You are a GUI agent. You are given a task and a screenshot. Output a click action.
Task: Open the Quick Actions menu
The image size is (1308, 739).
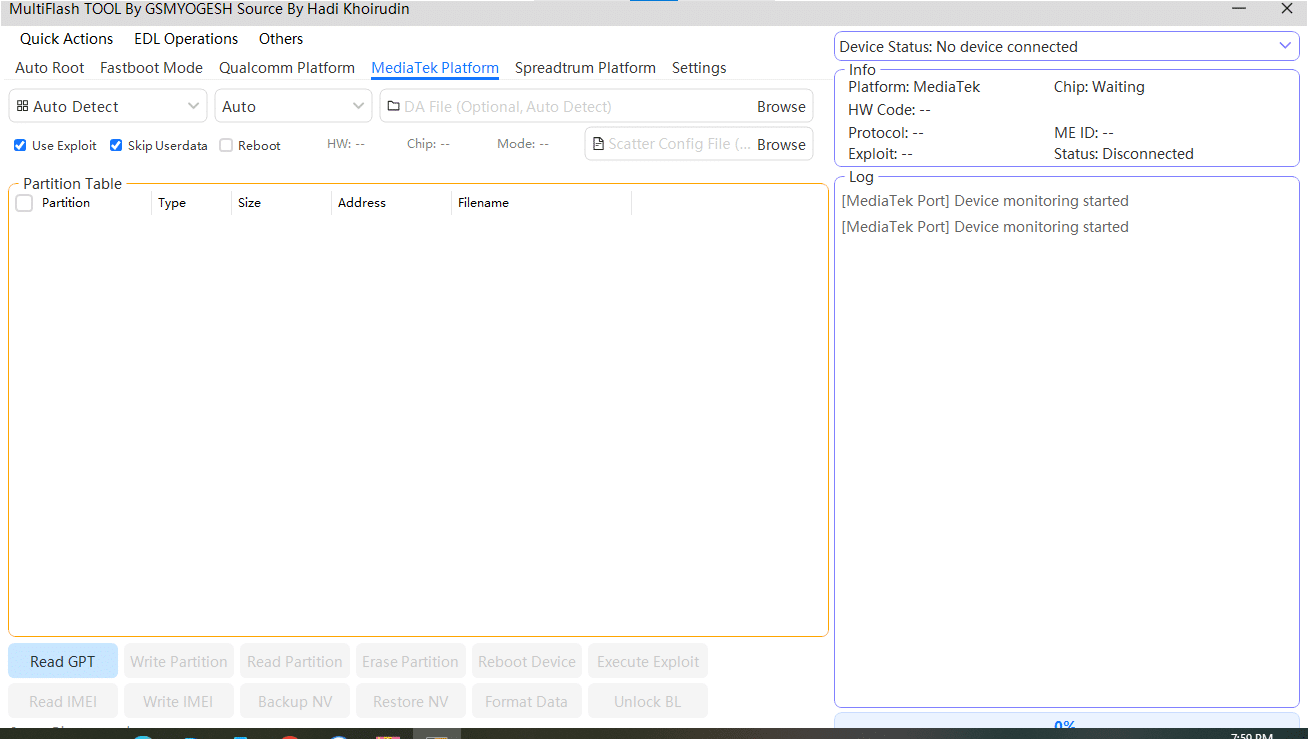(x=66, y=39)
